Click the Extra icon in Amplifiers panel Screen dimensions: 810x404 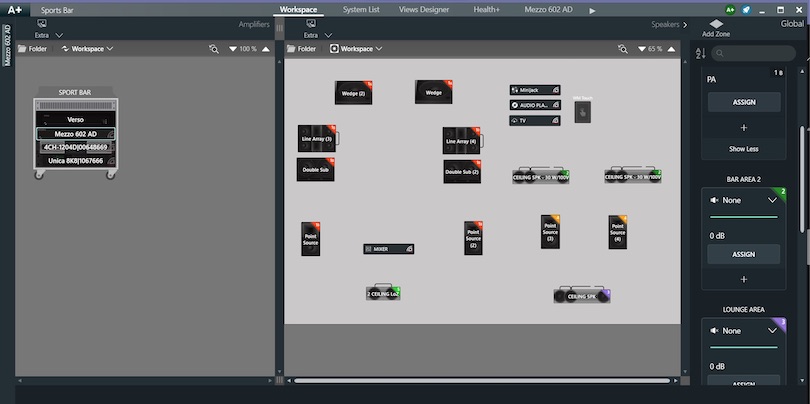pyautogui.click(x=42, y=24)
